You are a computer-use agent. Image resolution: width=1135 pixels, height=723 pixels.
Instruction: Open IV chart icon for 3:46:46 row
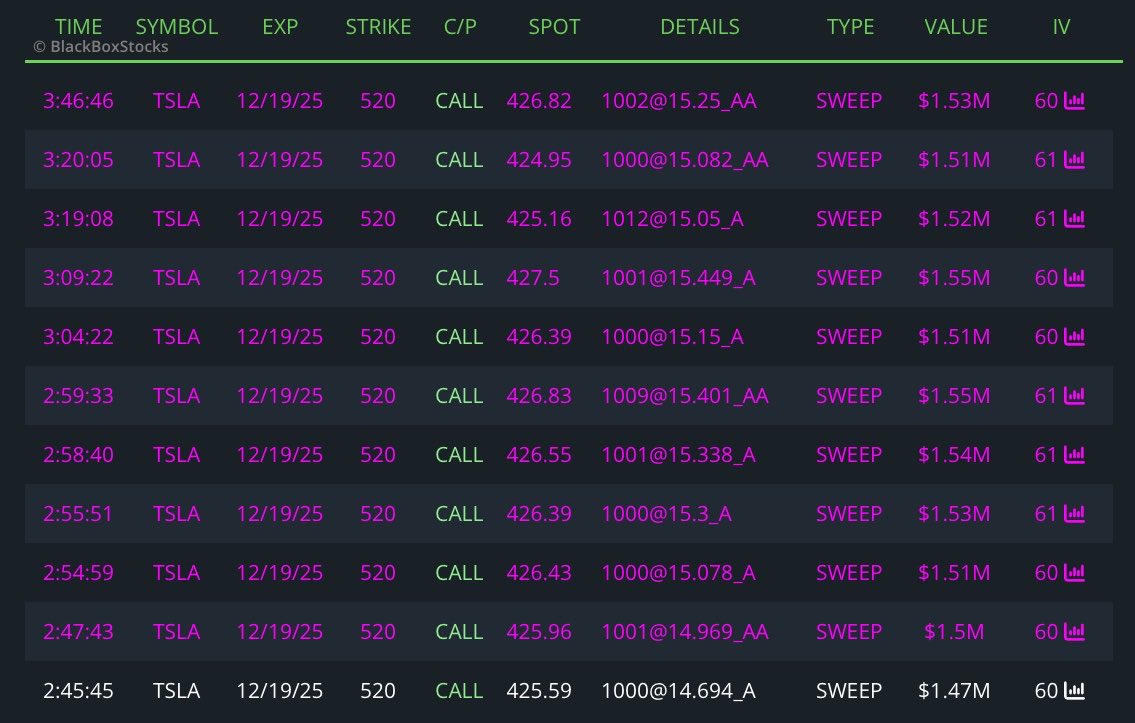[1074, 101]
